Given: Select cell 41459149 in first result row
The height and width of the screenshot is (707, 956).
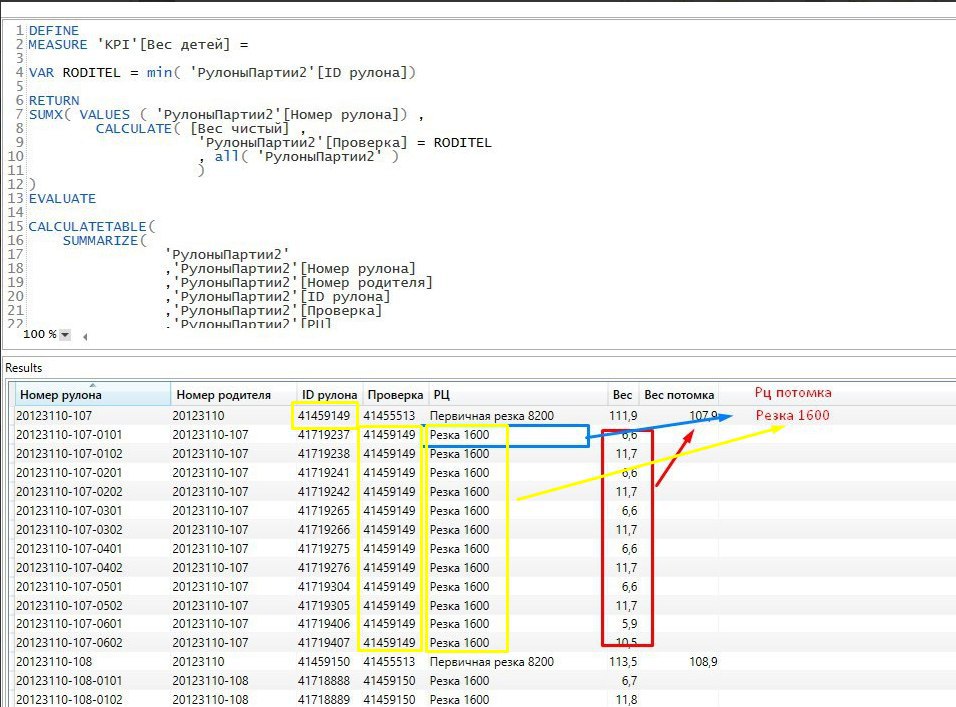Looking at the screenshot, I should tap(326, 415).
